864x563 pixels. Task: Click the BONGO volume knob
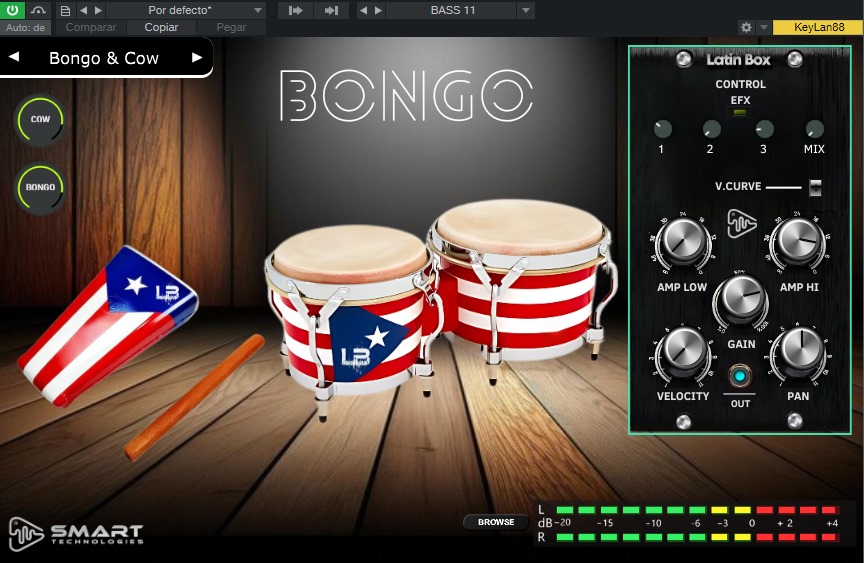pyautogui.click(x=40, y=188)
